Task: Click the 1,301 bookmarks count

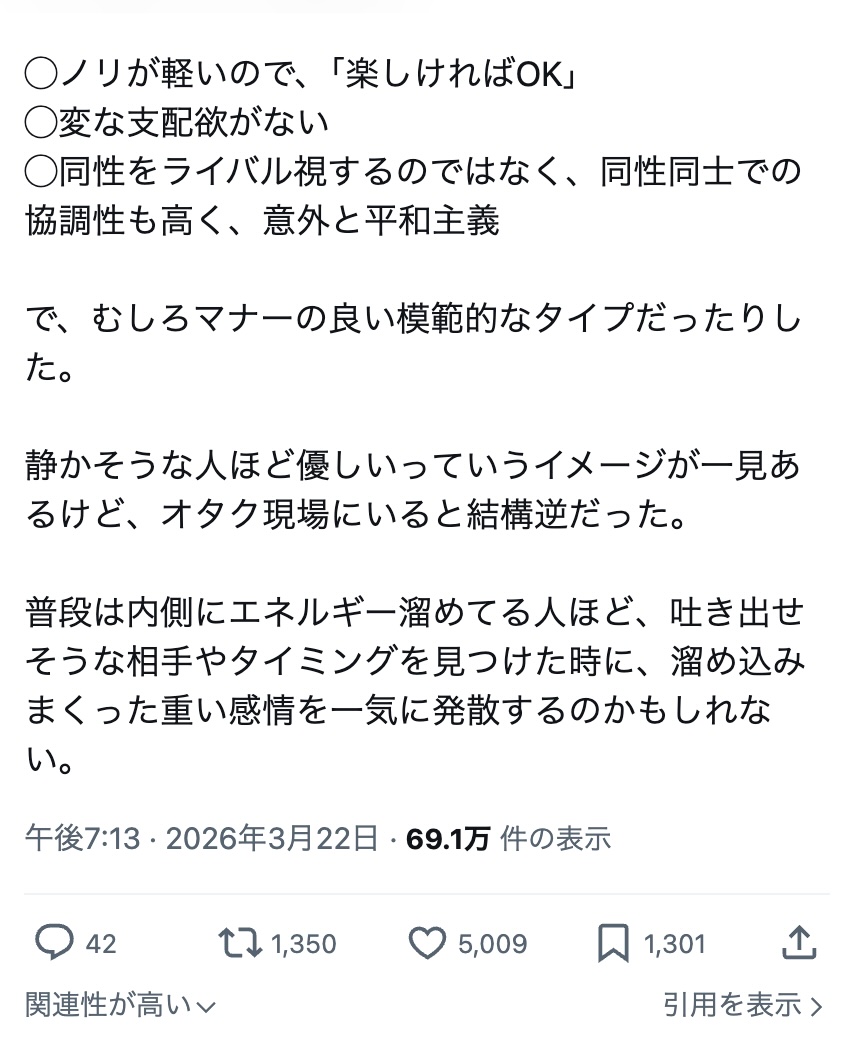Action: 674,943
